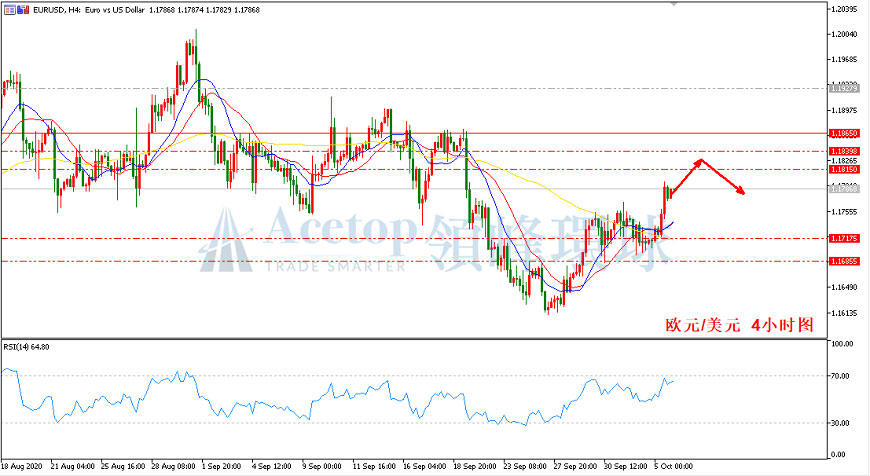Click the 1.18975 price scale label
Image resolution: width=870 pixels, height=476 pixels.
(844, 110)
